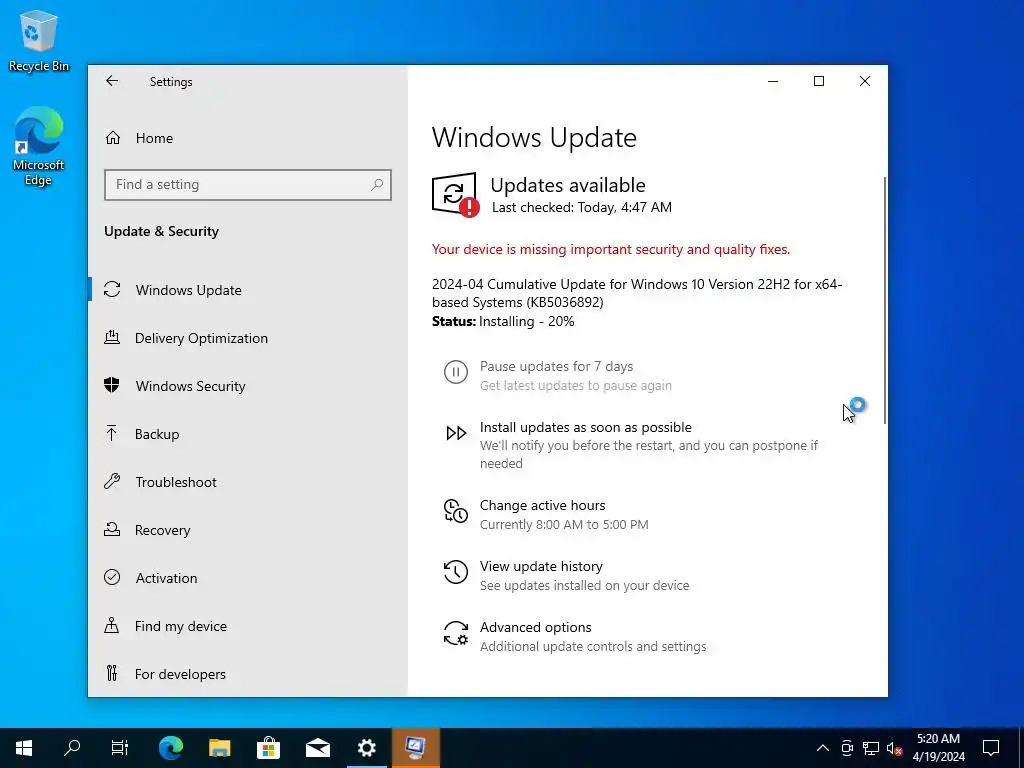Image resolution: width=1024 pixels, height=768 pixels.
Task: Open Microsoft Store from the taskbar
Action: click(268, 748)
